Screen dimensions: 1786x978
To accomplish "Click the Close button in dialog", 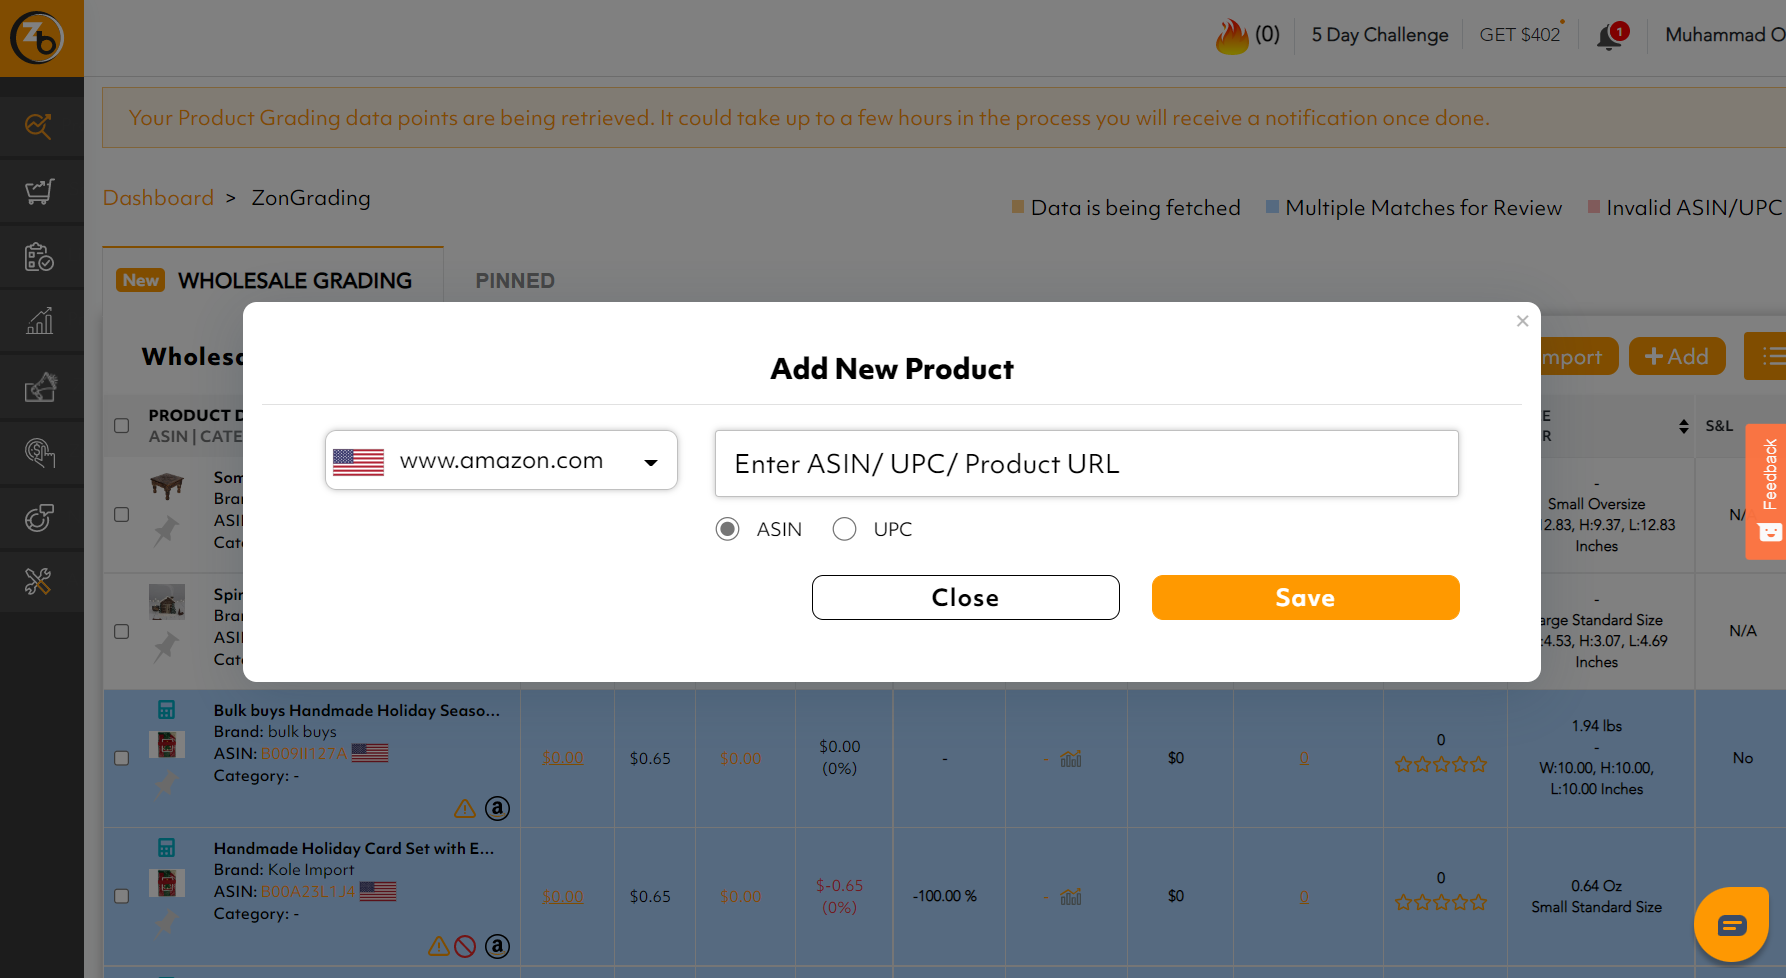I will (x=965, y=597).
